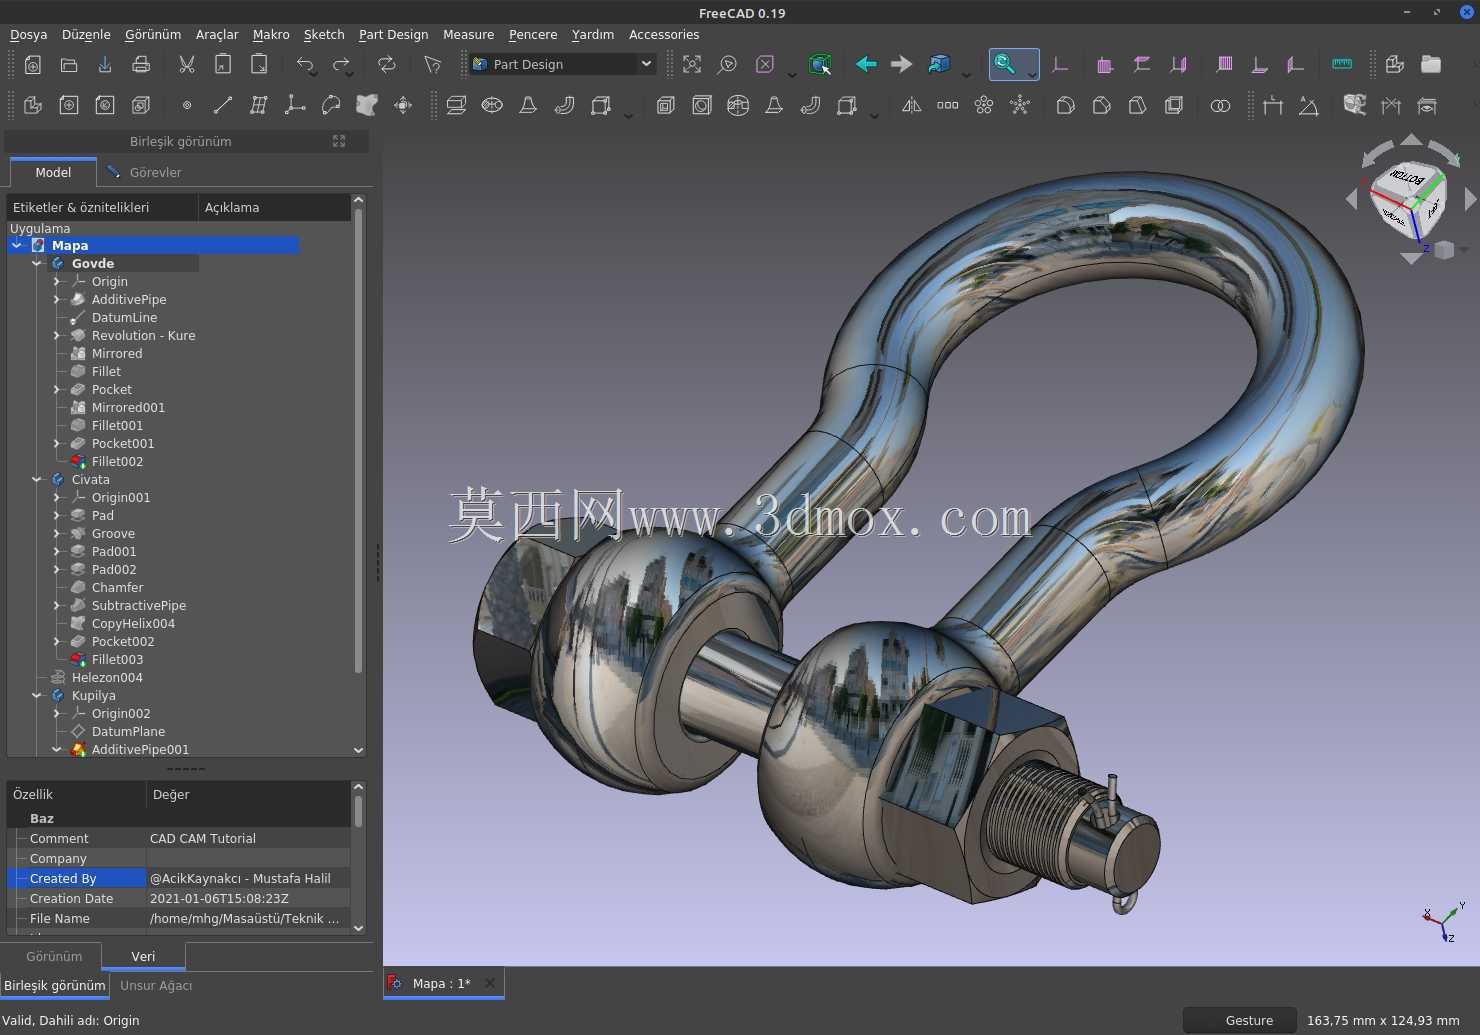The height and width of the screenshot is (1035, 1480).
Task: Open the Düzenle menu
Action: (x=86, y=35)
